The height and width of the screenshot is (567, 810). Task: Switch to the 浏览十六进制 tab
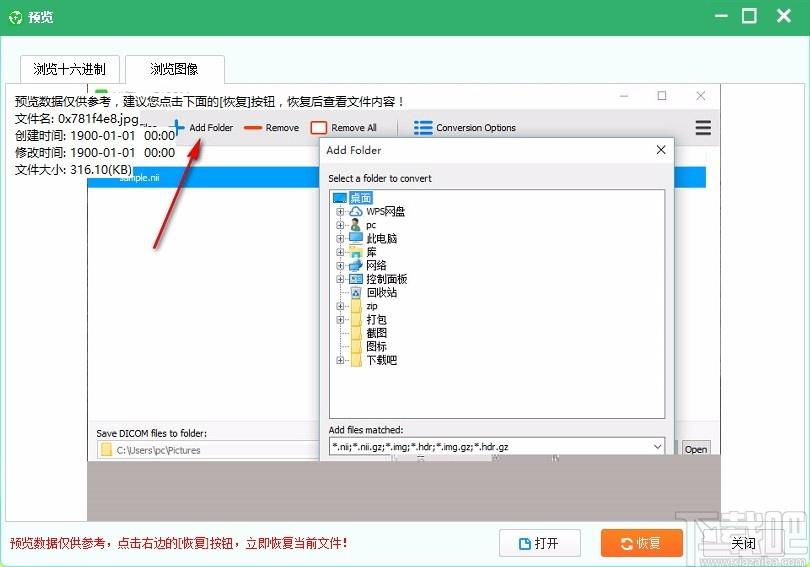coord(70,69)
